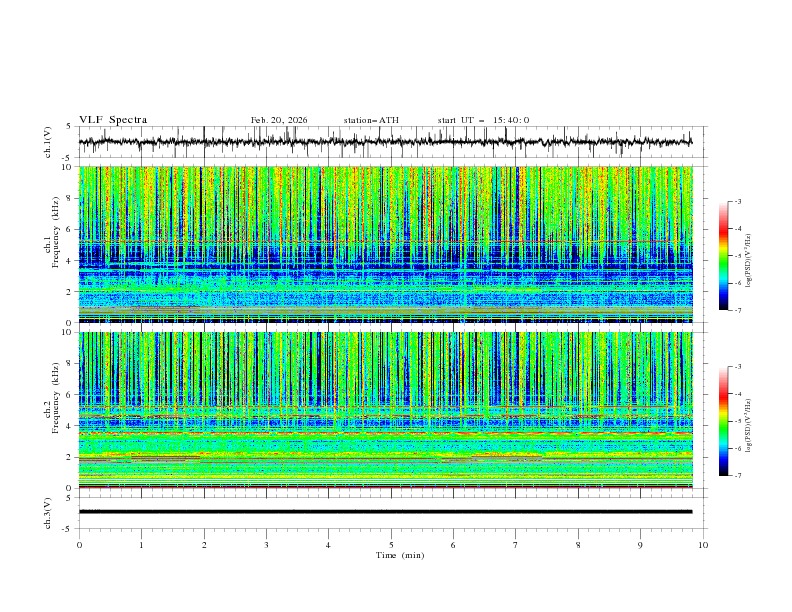Select the 5-minute tick label on Time axis
792x612 pixels.
coord(391,545)
